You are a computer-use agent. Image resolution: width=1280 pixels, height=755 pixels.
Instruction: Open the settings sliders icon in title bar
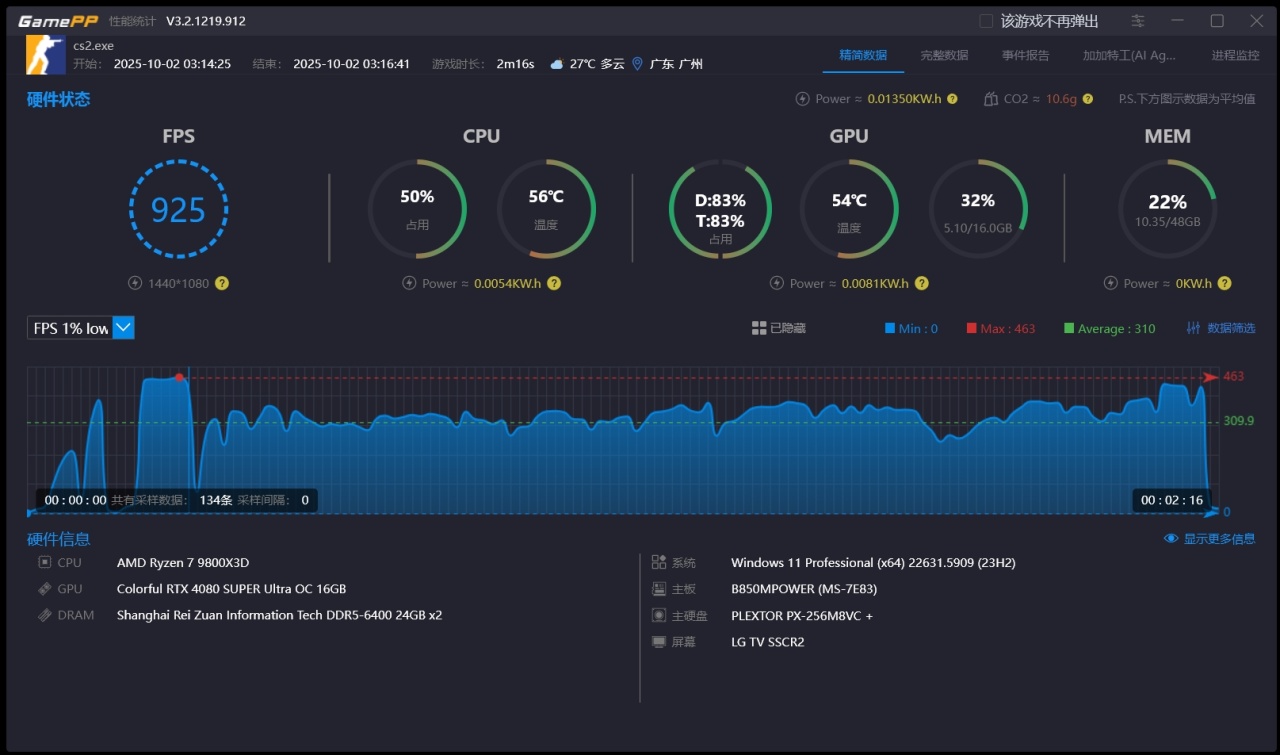[x=1138, y=21]
